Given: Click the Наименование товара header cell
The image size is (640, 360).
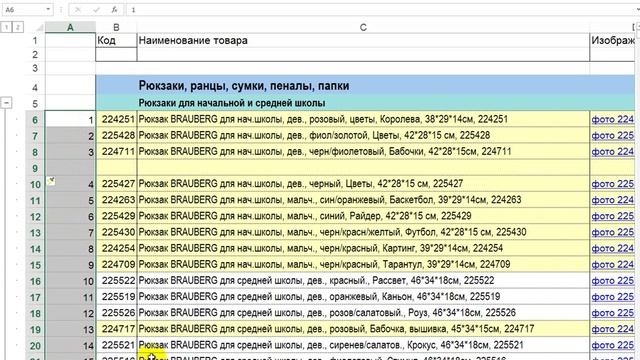Looking at the screenshot, I should 363,40.
